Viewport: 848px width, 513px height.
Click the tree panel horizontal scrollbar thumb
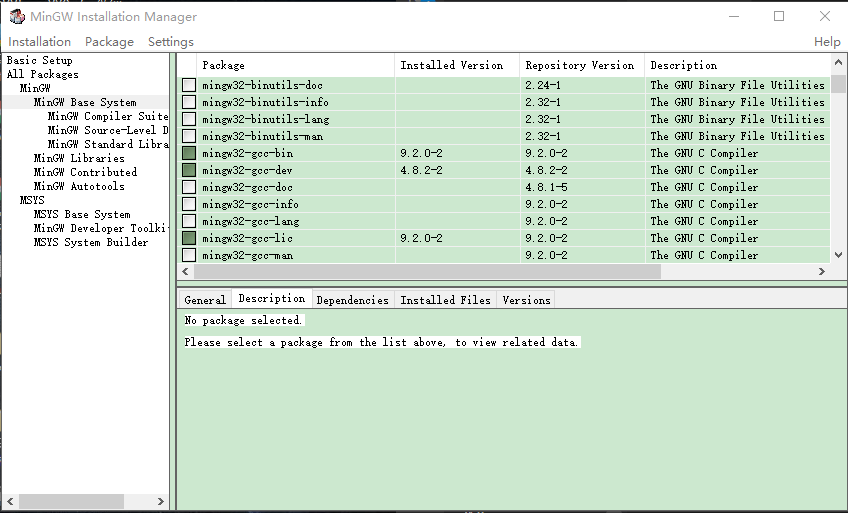click(x=71, y=501)
